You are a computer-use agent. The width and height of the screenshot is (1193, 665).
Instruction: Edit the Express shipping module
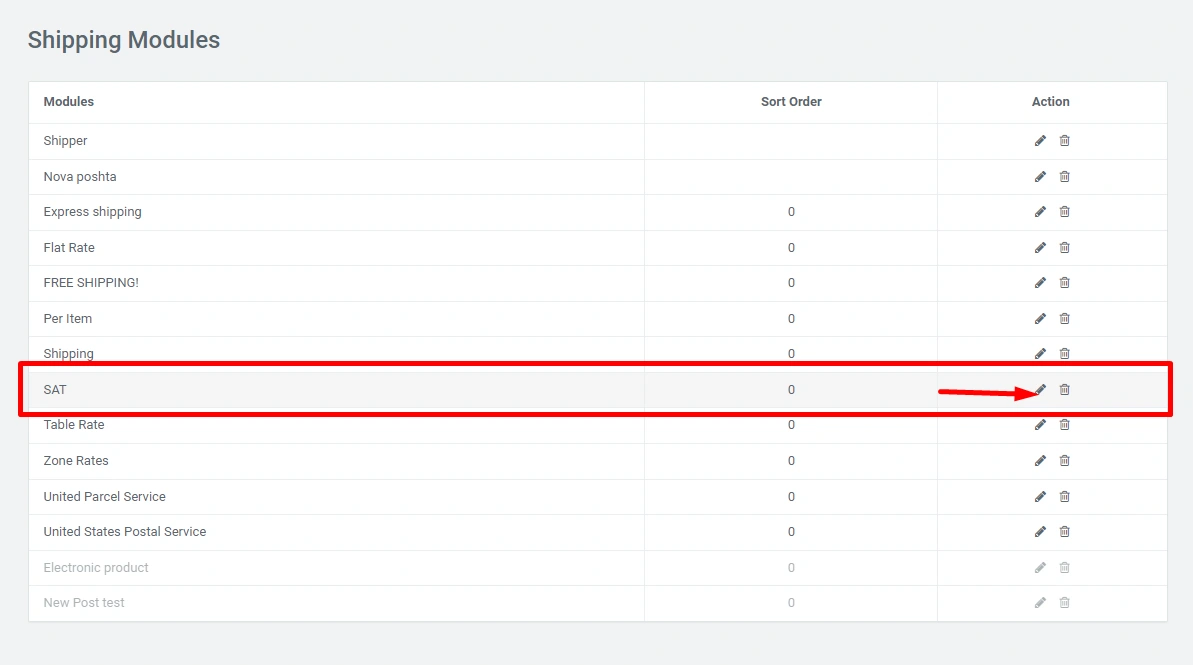point(1040,212)
